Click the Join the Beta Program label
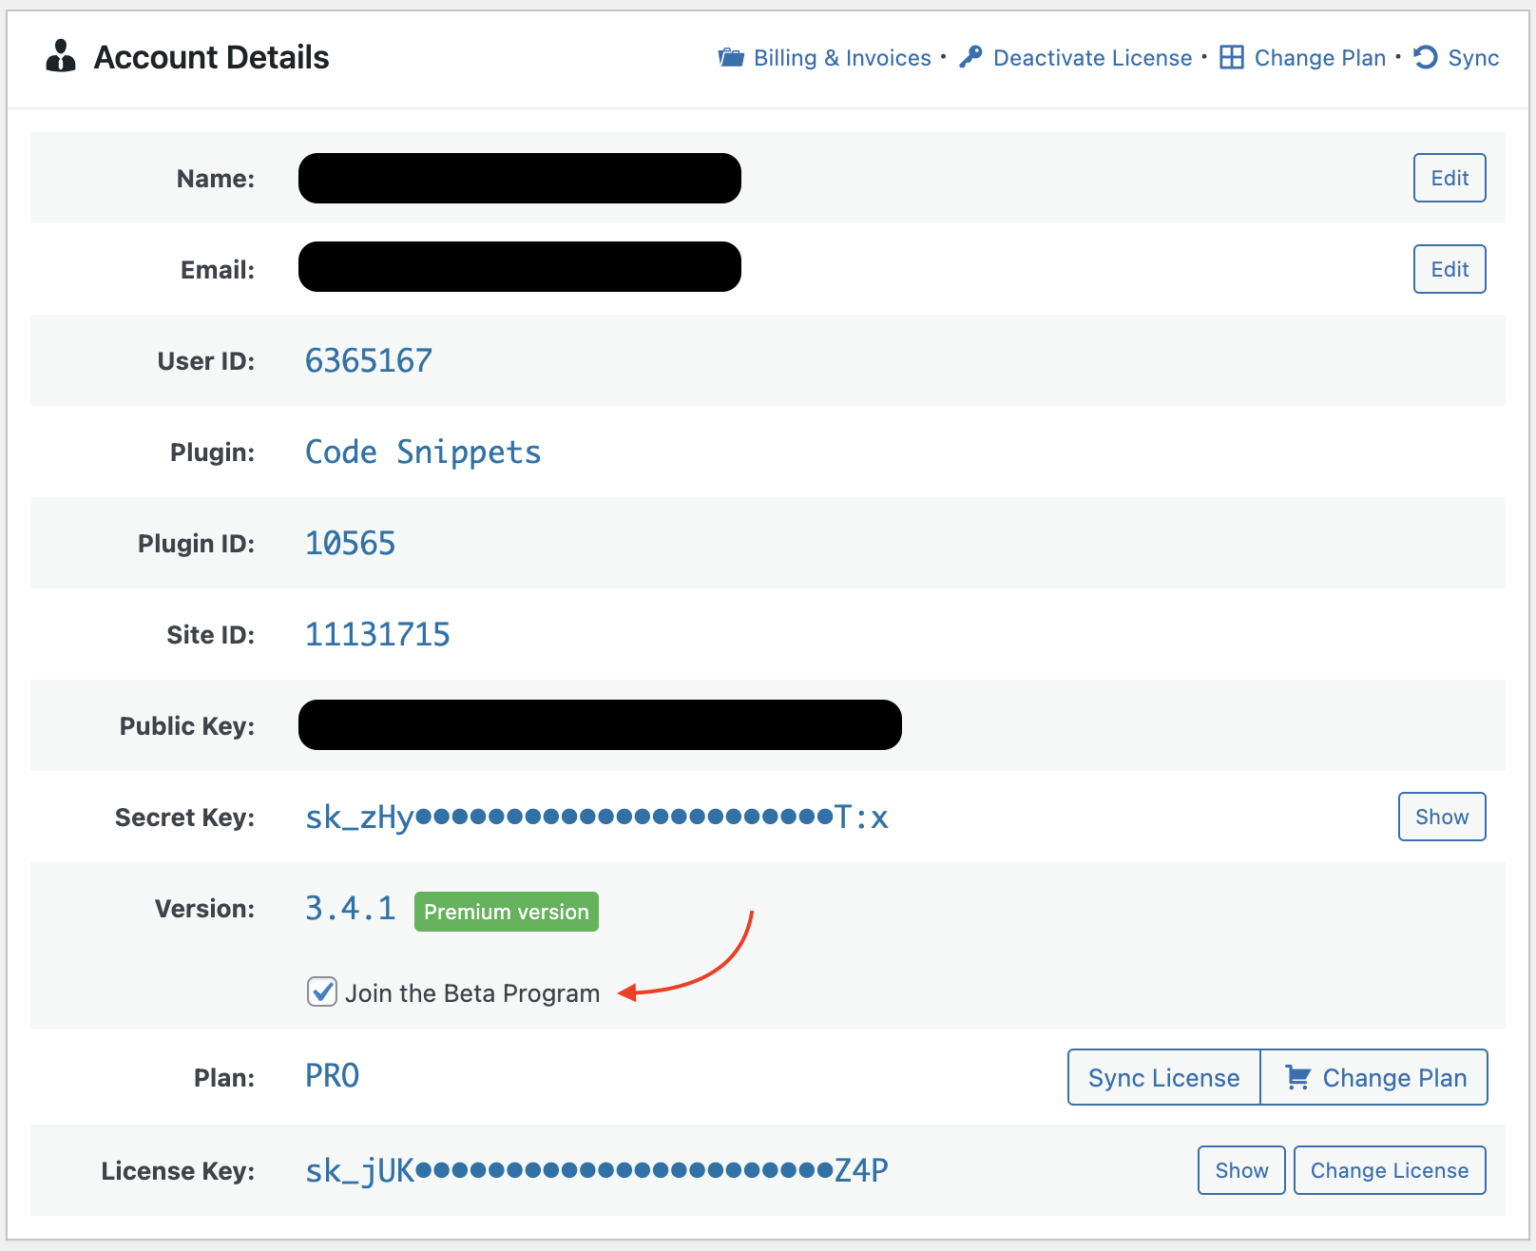 (x=472, y=993)
